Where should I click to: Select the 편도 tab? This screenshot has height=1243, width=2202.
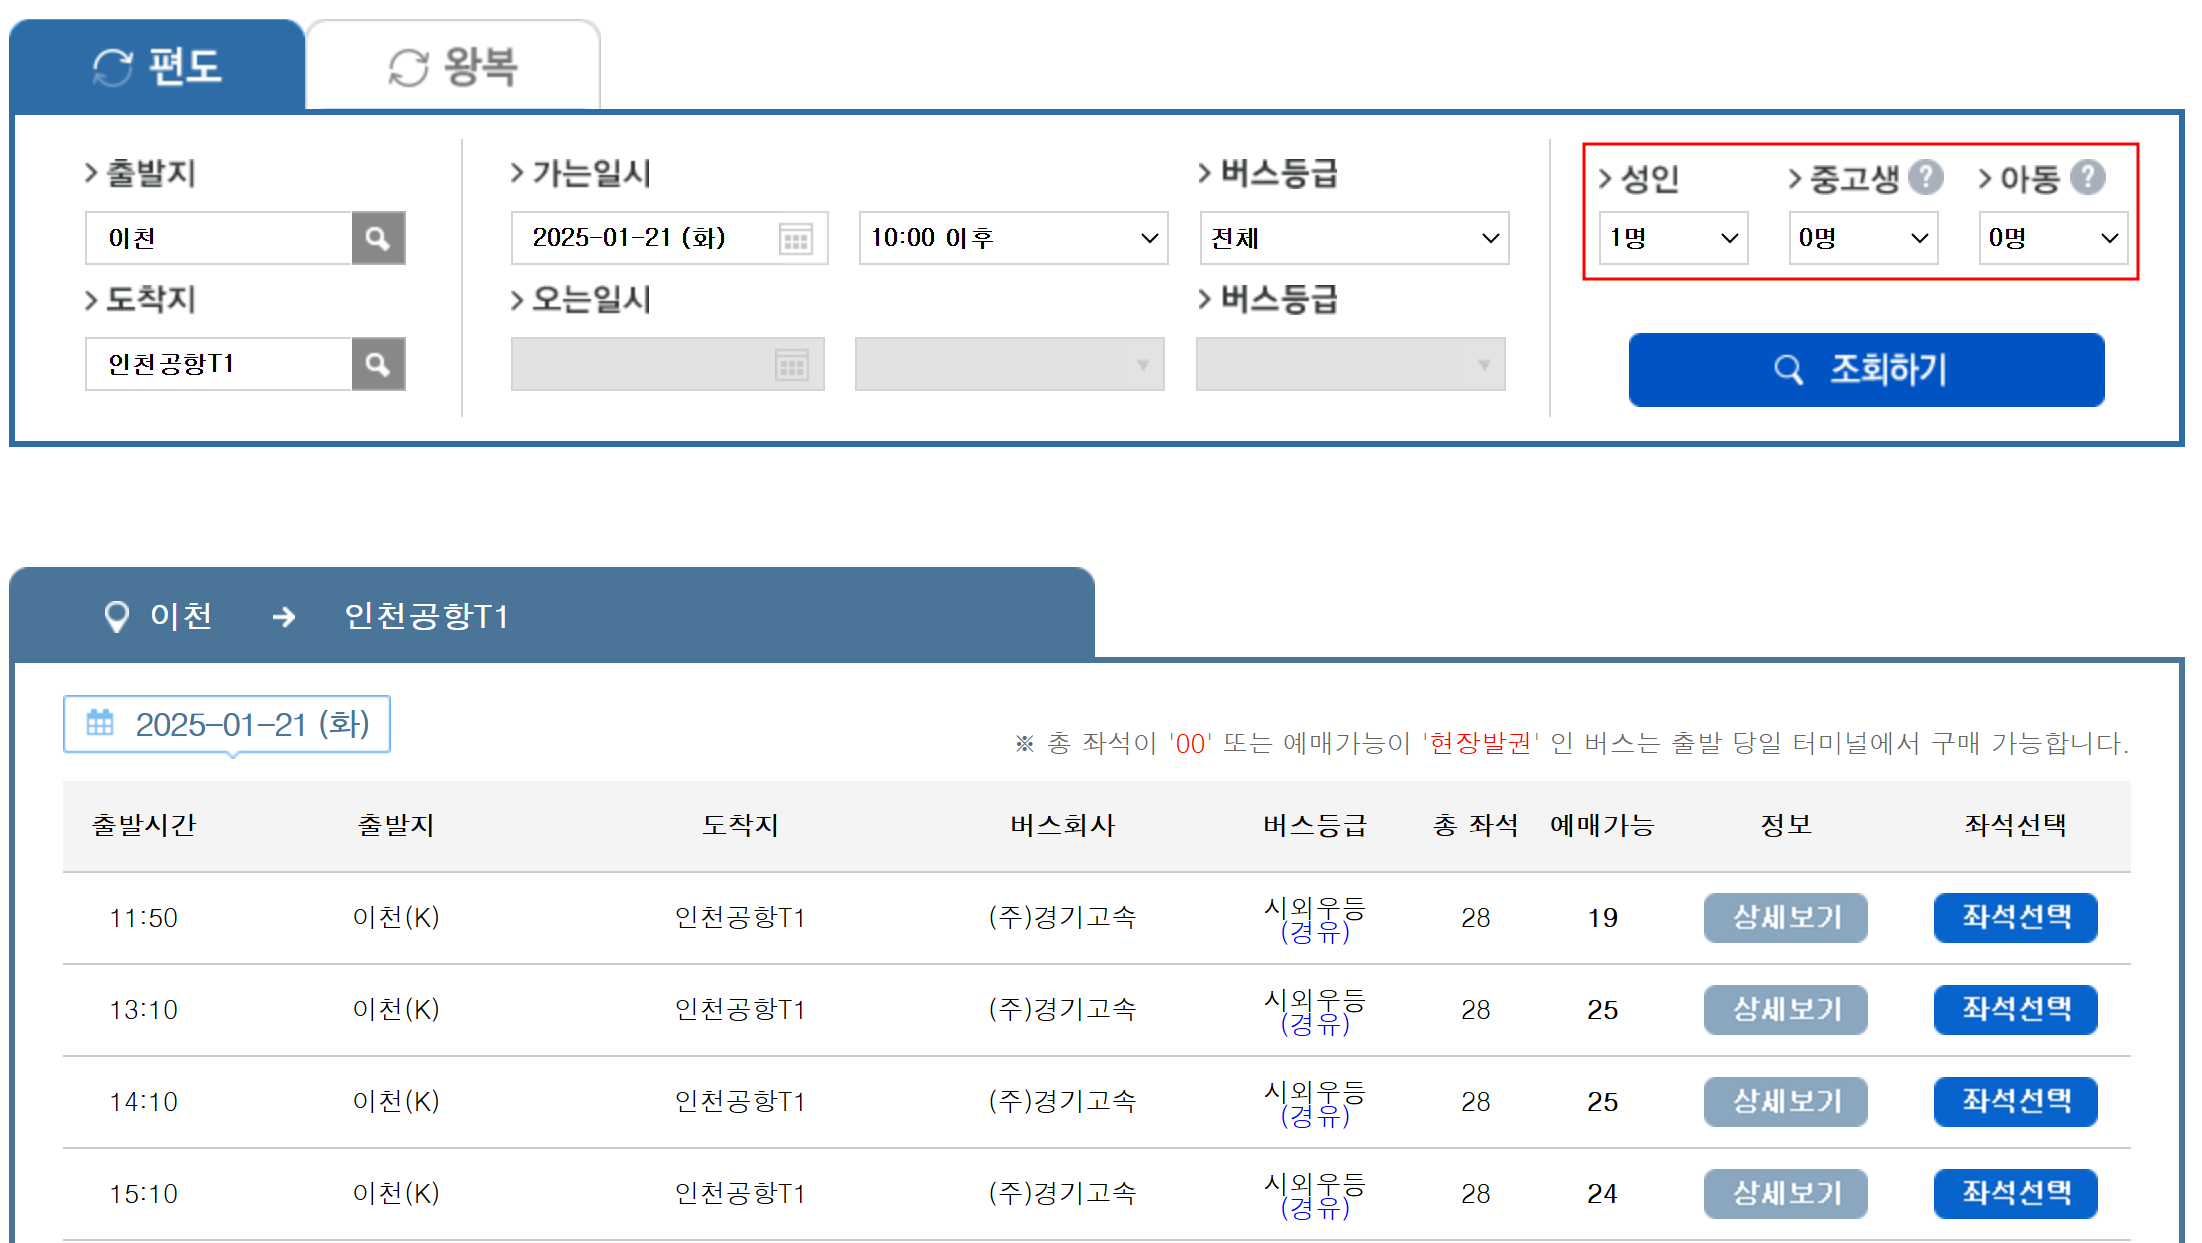[x=157, y=66]
